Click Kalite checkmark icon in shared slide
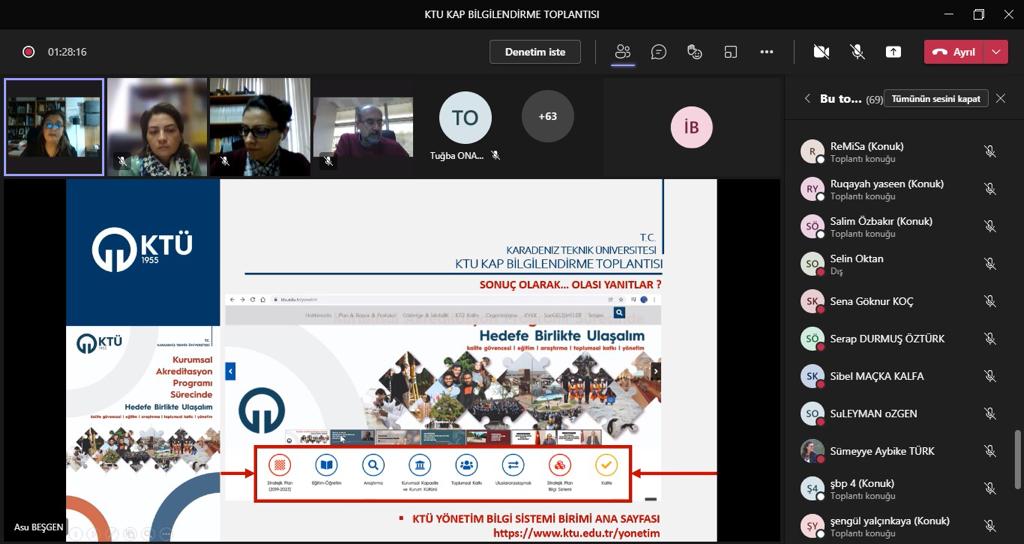 [x=606, y=465]
